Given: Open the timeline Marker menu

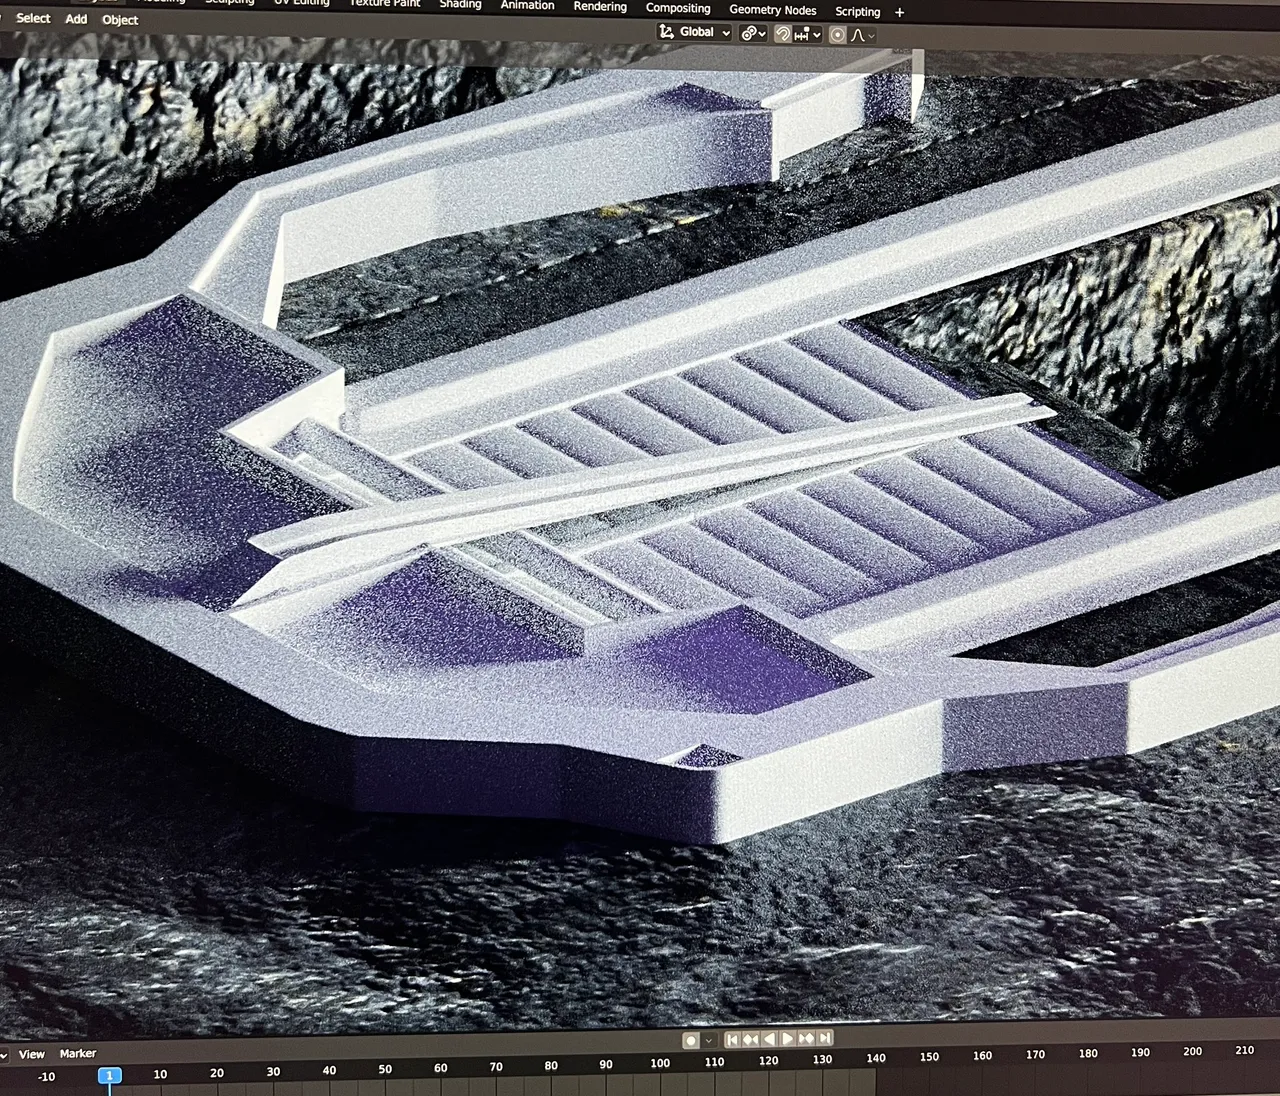Looking at the screenshot, I should coord(78,1053).
